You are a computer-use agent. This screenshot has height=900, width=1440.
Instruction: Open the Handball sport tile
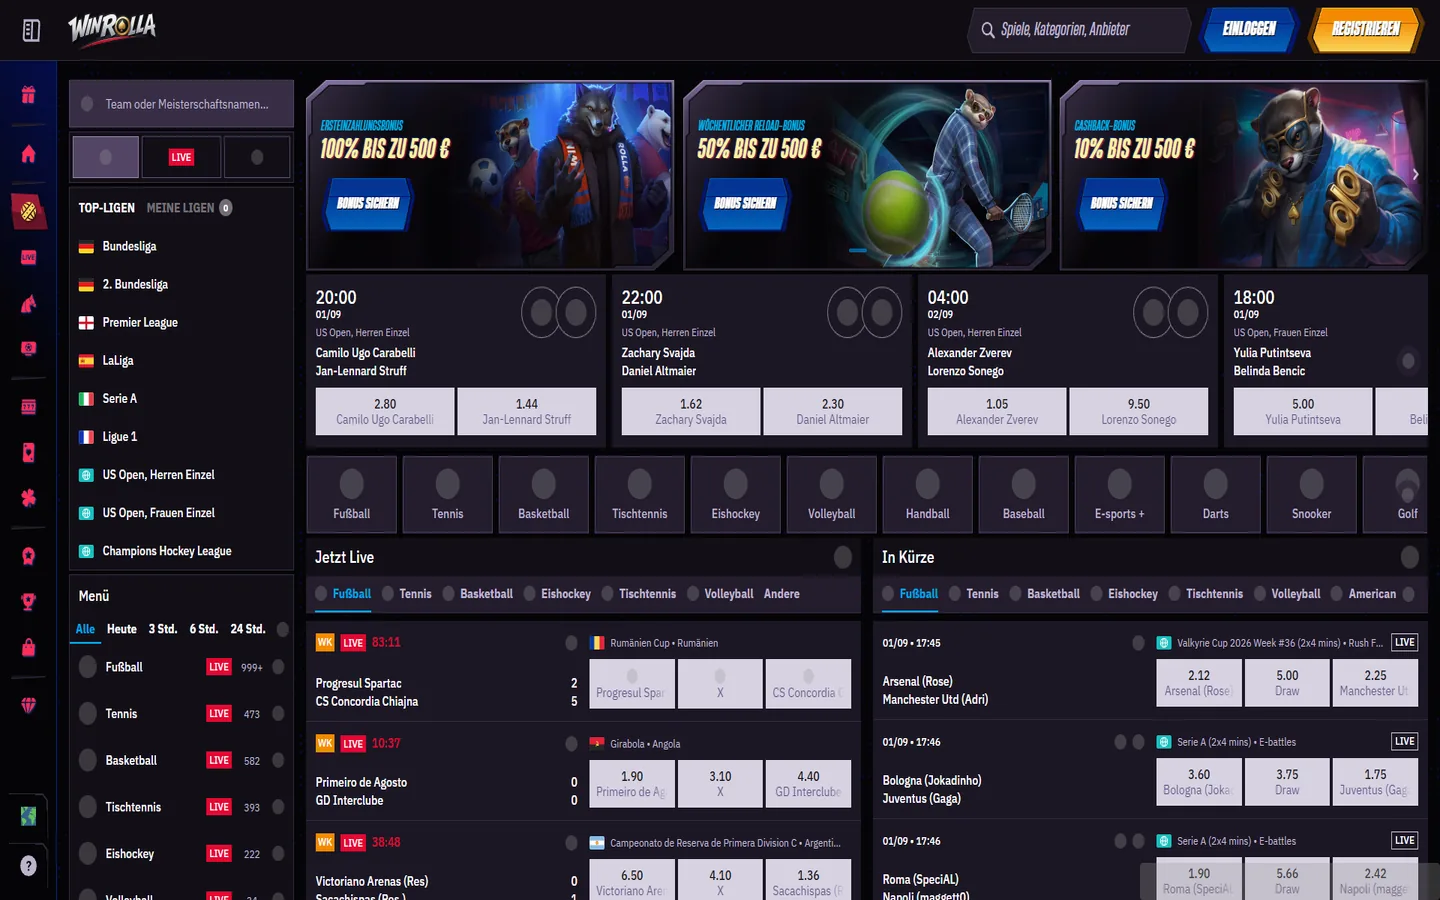927,493
